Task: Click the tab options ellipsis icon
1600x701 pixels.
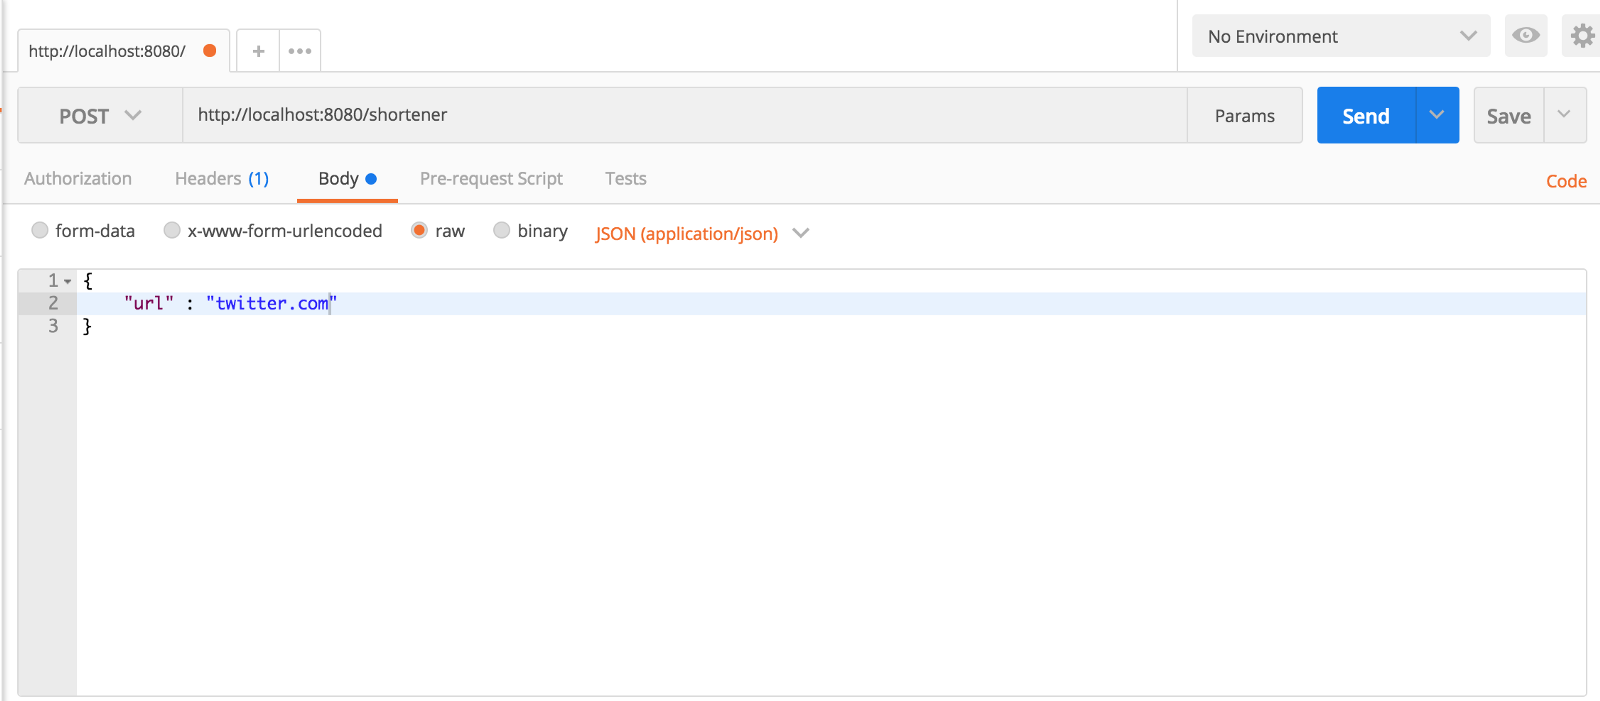Action: pos(300,51)
